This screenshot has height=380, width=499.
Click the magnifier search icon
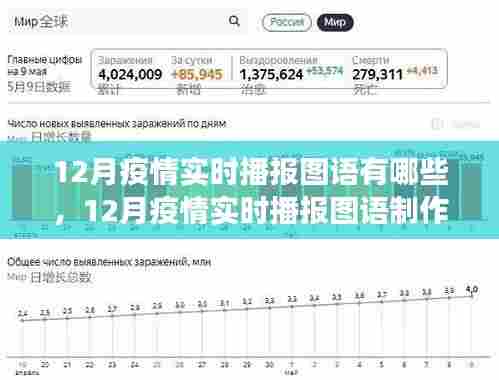(234, 21)
